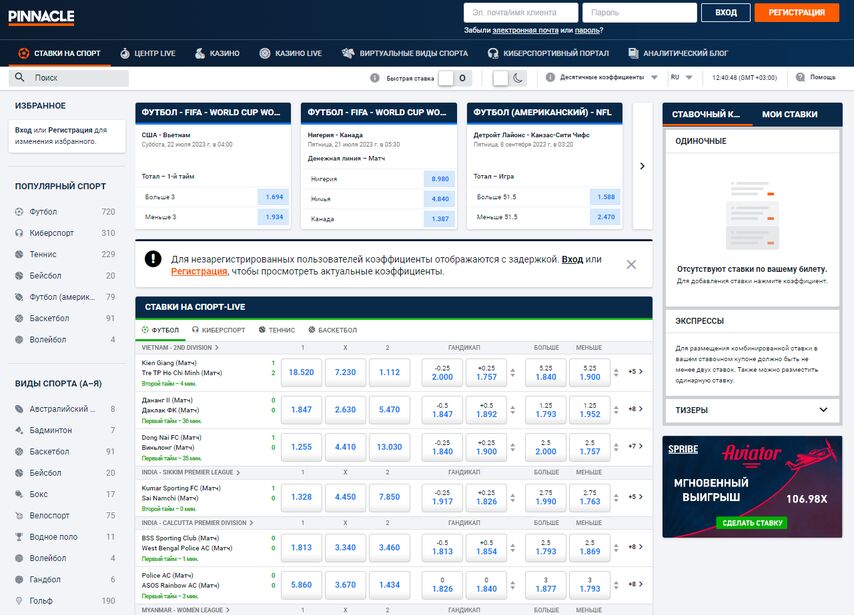This screenshot has height=615, width=854.
Task: Click the Australian football icon
Action: coord(19,409)
